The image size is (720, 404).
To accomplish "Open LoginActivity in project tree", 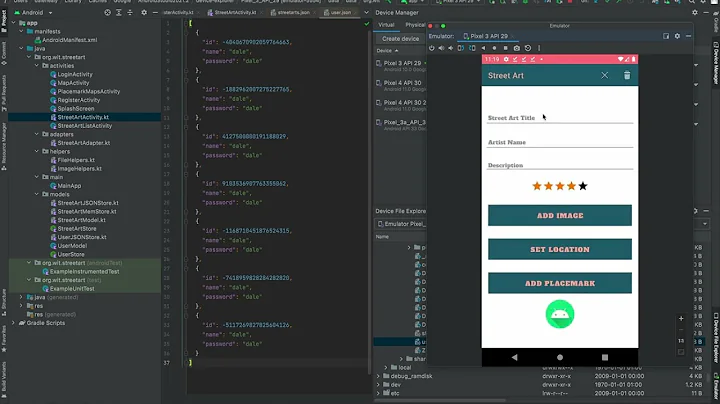I will click(75, 74).
